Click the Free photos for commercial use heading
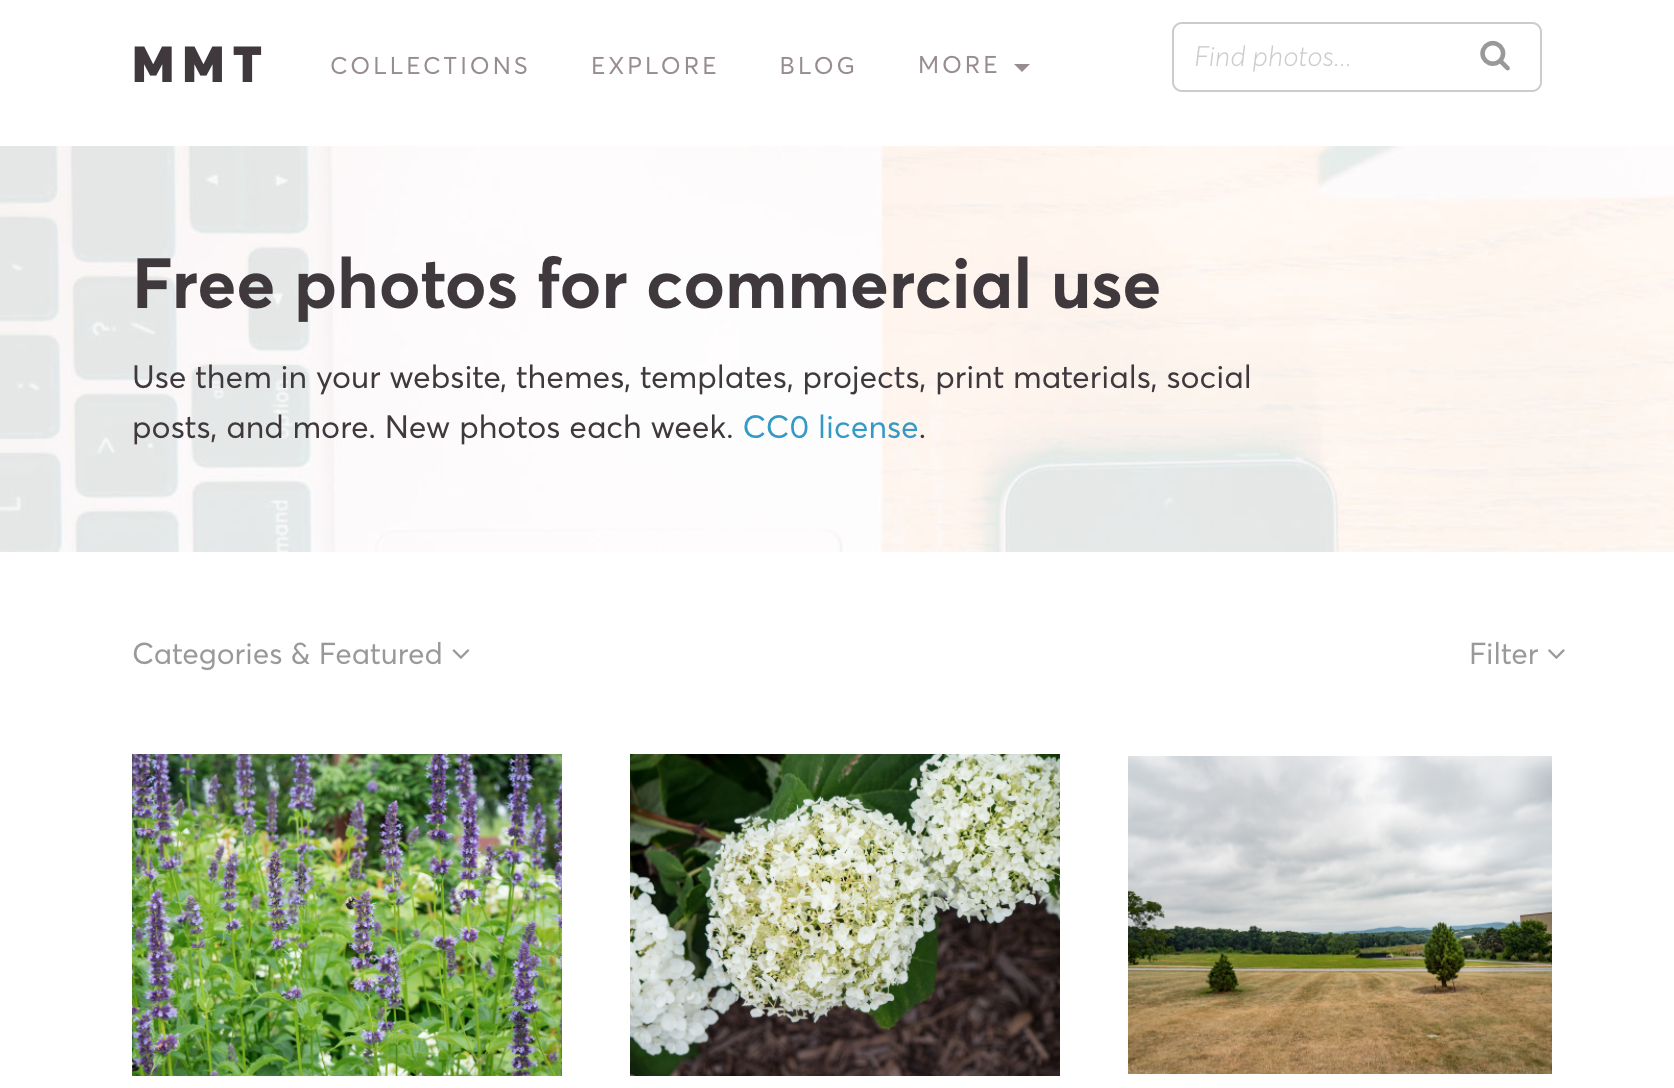The height and width of the screenshot is (1088, 1674). click(647, 286)
